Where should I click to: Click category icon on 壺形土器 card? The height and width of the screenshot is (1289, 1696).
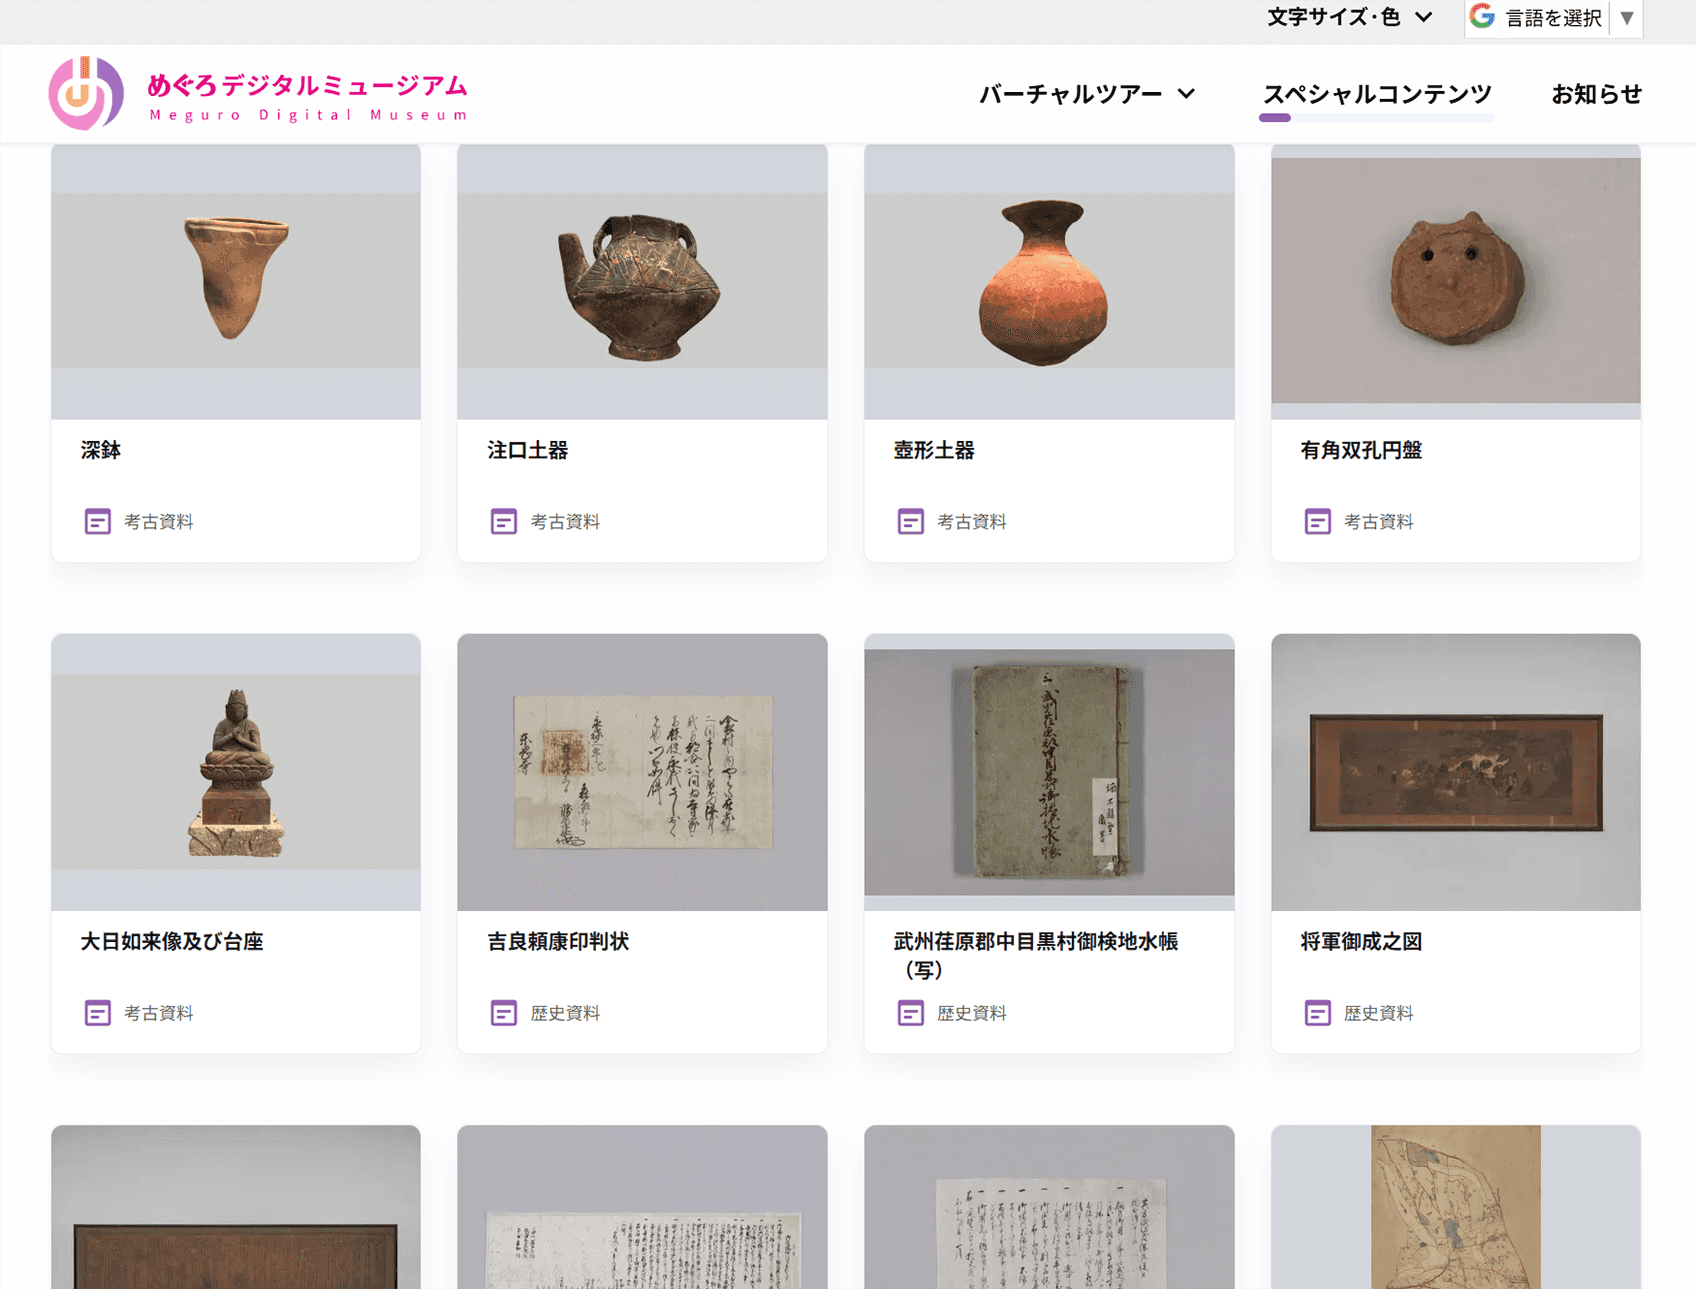[x=911, y=521]
